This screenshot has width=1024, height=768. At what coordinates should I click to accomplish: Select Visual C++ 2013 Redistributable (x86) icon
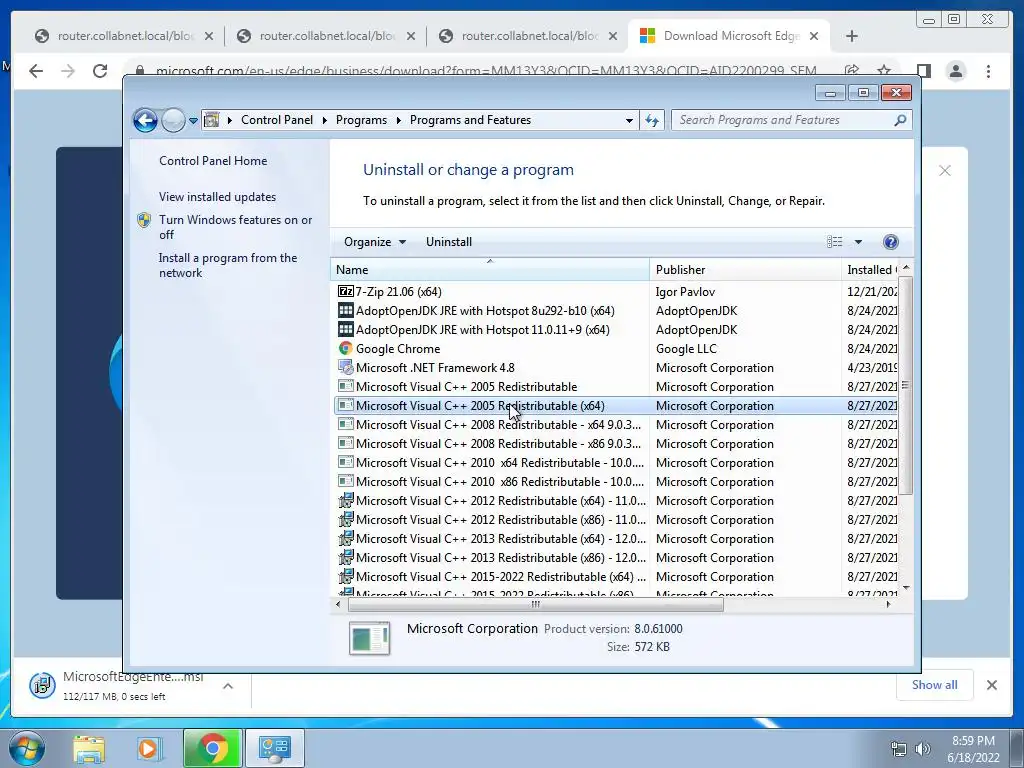345,557
